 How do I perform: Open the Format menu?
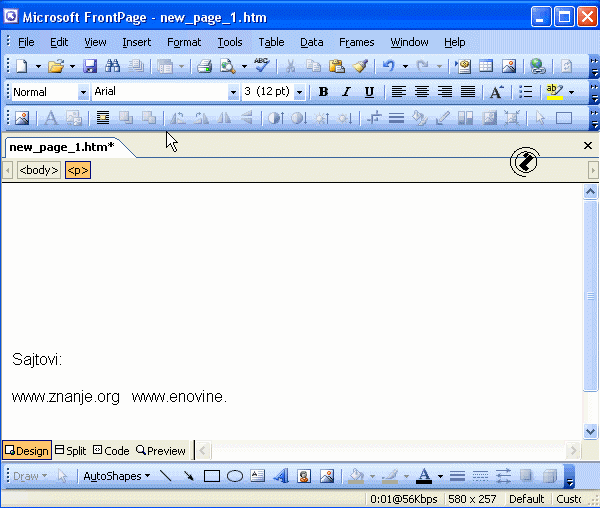(x=184, y=42)
